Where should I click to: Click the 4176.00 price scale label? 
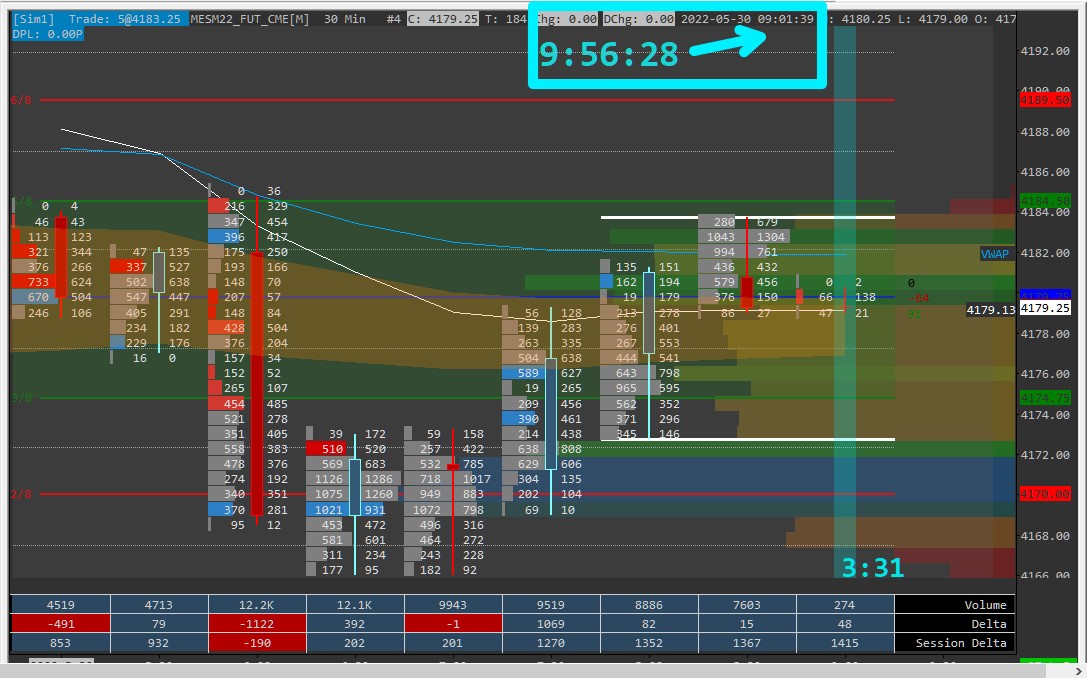click(1045, 374)
